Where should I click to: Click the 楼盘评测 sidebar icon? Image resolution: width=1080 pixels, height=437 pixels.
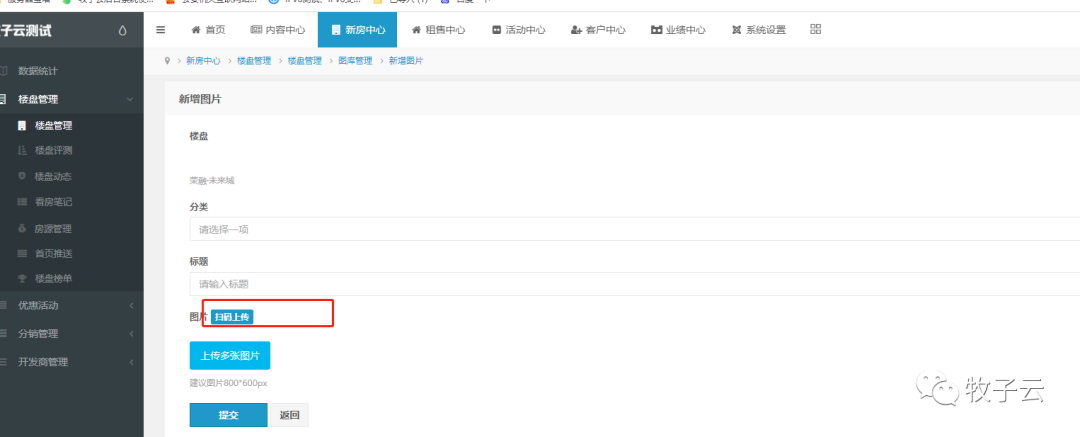click(x=22, y=151)
